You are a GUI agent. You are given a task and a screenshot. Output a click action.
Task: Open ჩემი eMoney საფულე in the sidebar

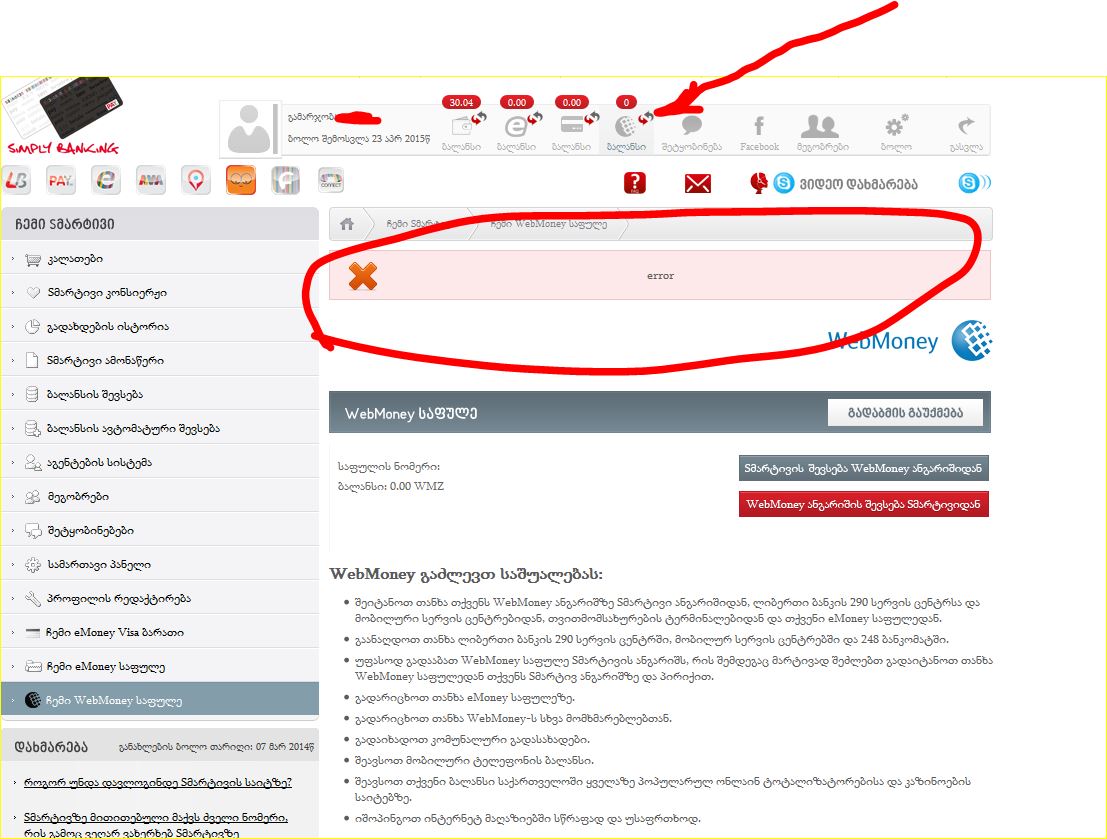(x=160, y=666)
